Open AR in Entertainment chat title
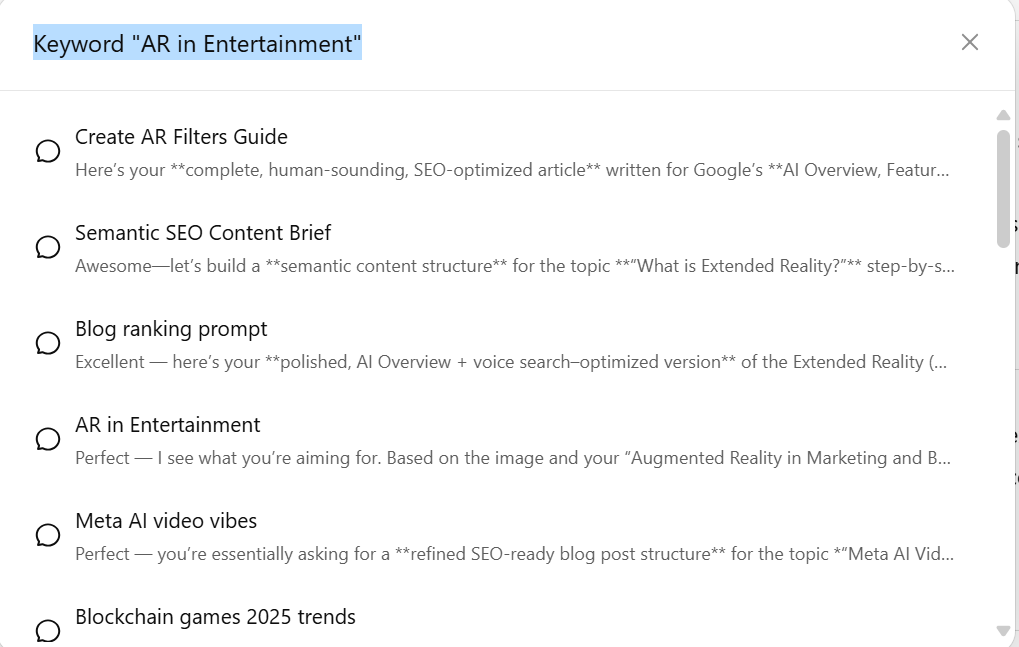The width and height of the screenshot is (1019, 647). [167, 425]
